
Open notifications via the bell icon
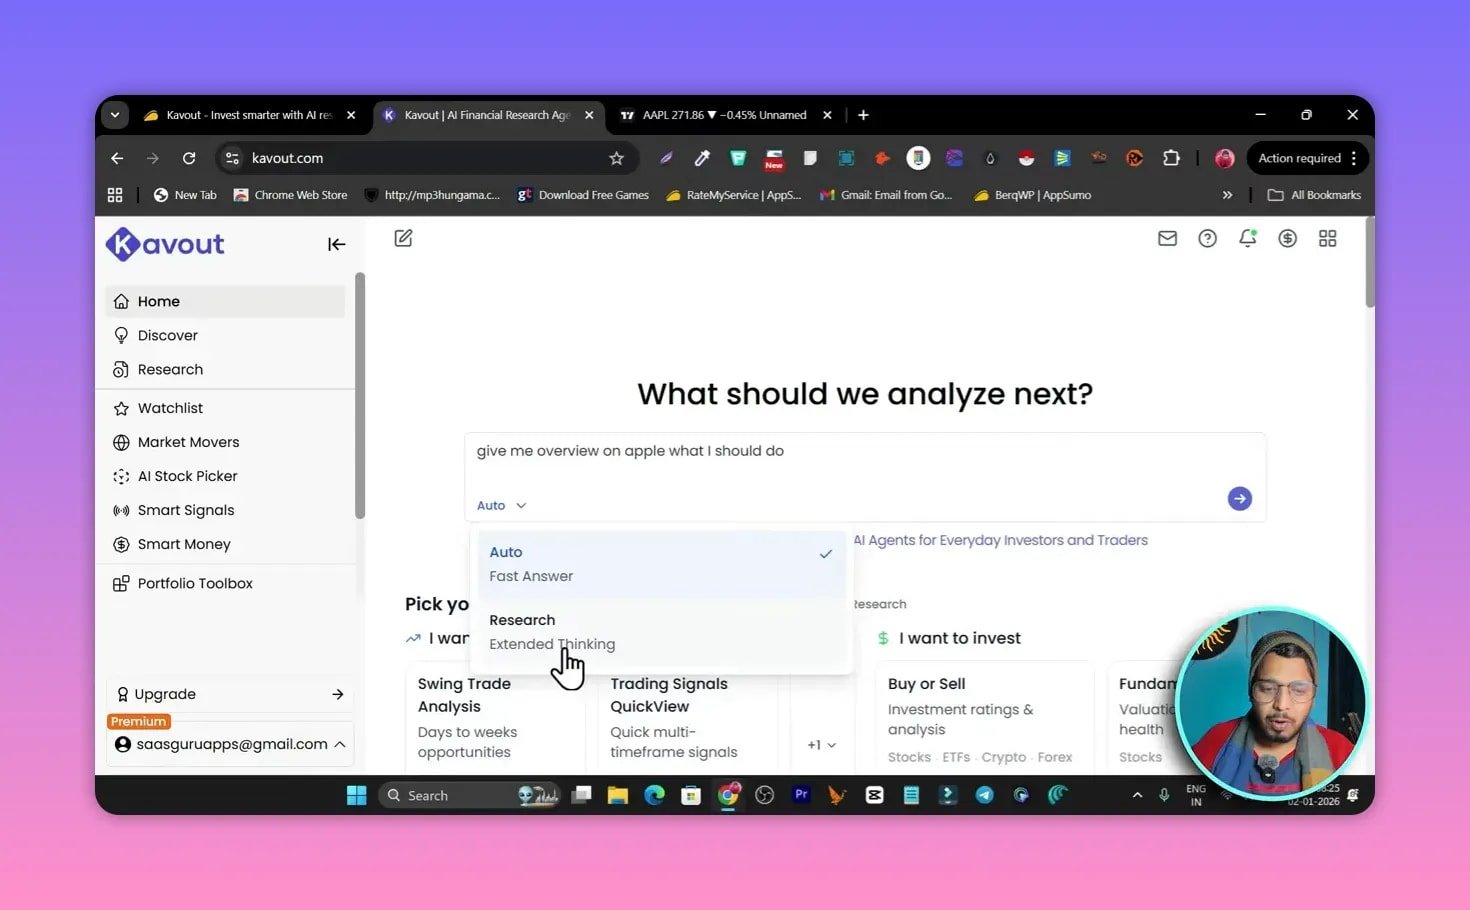click(x=1247, y=238)
